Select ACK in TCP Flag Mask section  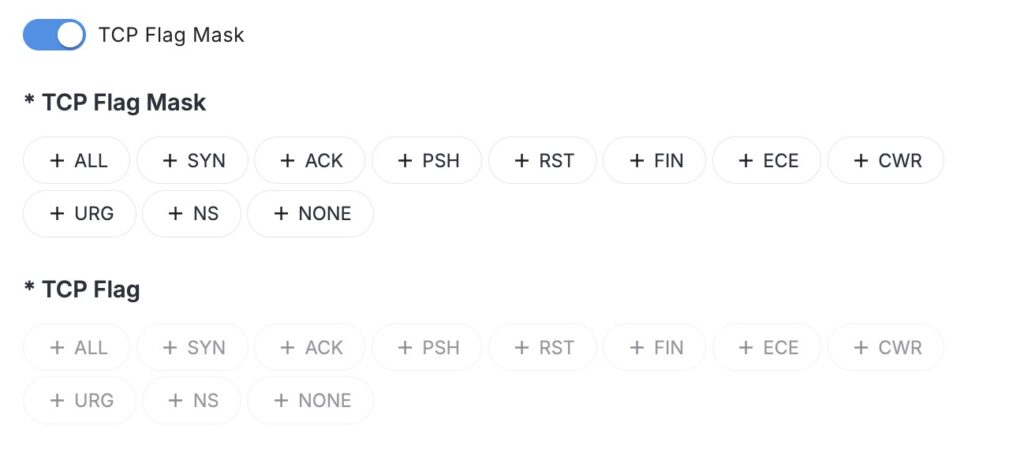click(311, 160)
